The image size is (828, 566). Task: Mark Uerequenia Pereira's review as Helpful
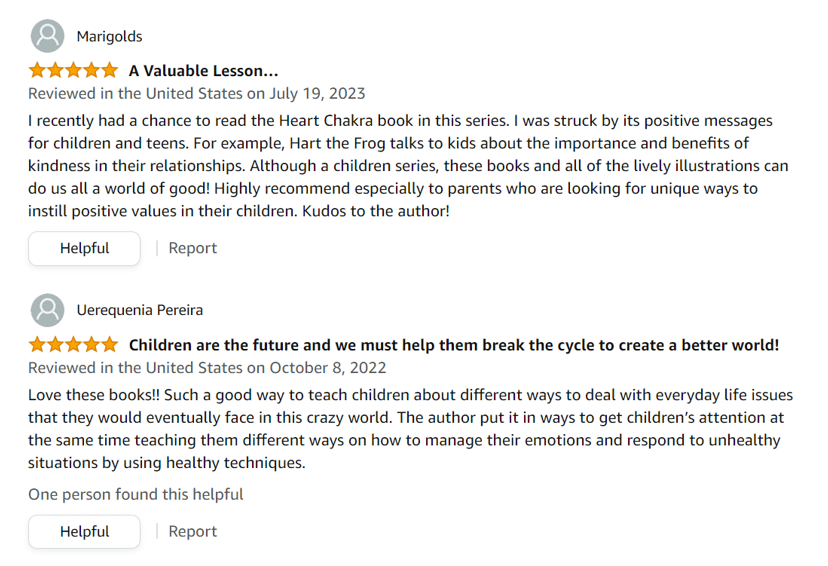click(x=84, y=532)
